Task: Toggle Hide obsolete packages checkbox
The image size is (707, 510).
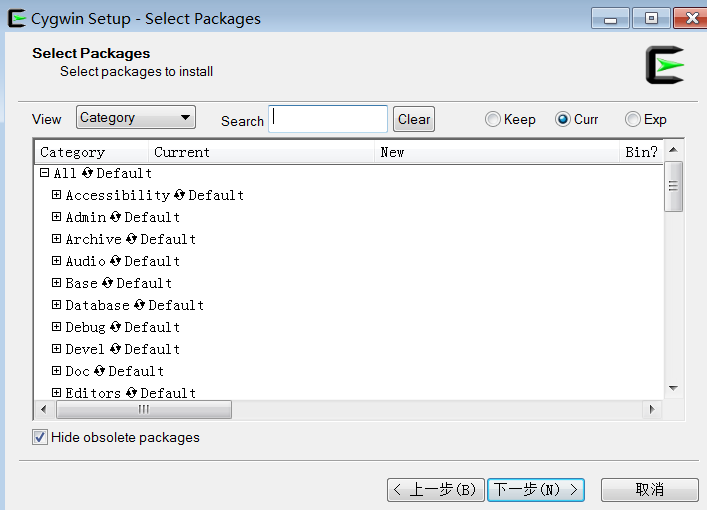Action: (x=40, y=437)
